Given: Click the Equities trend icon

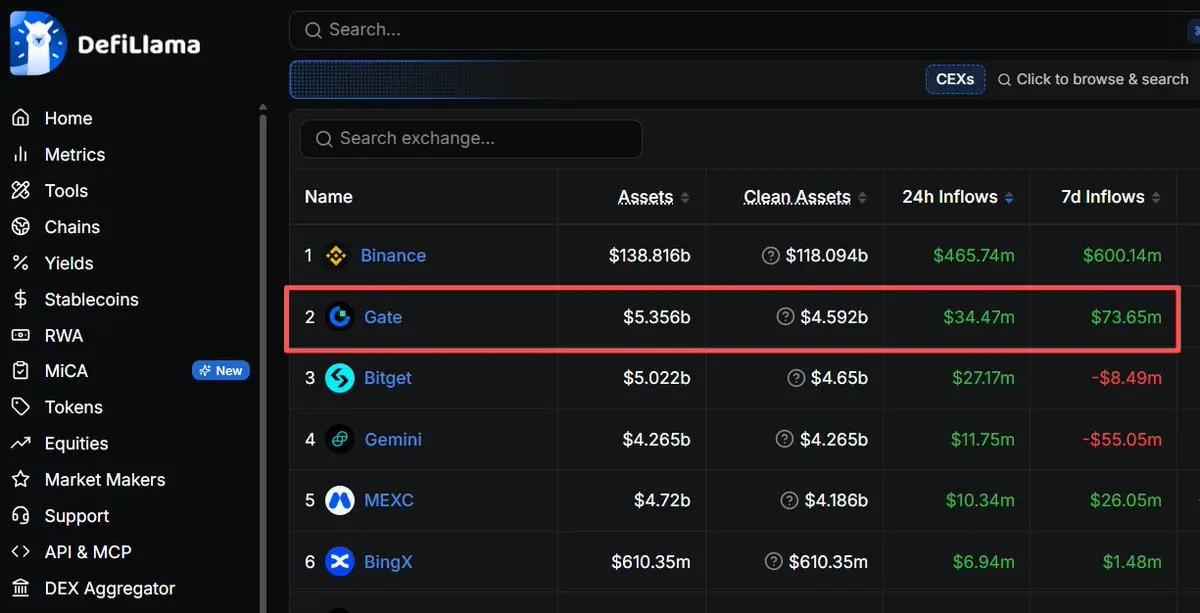Looking at the screenshot, I should point(20,443).
